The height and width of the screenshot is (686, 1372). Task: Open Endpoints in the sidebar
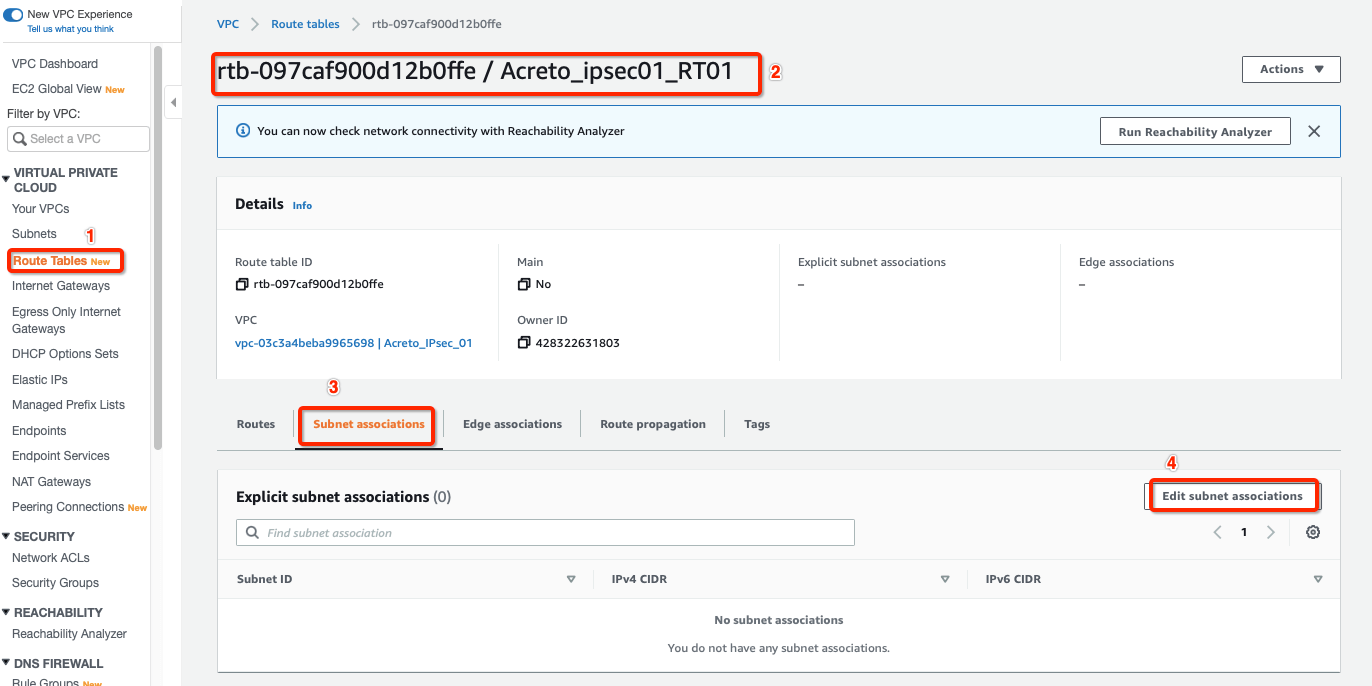39,431
